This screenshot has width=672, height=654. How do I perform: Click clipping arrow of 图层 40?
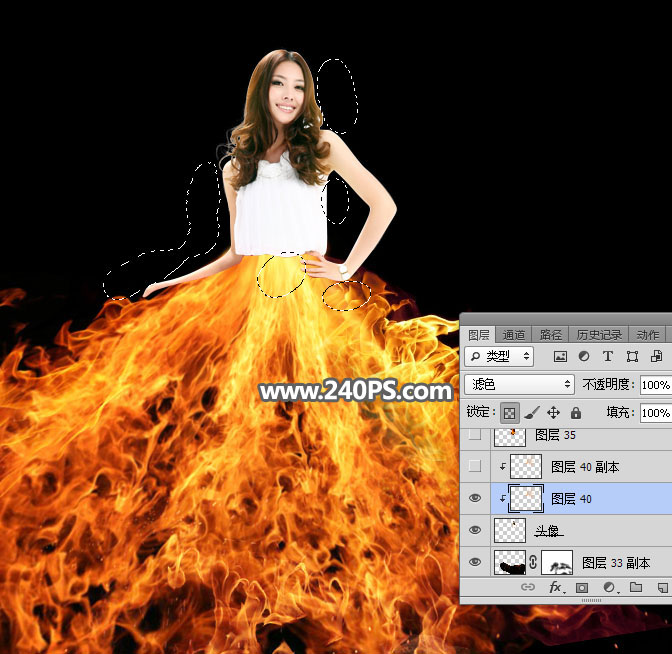pyautogui.click(x=503, y=499)
